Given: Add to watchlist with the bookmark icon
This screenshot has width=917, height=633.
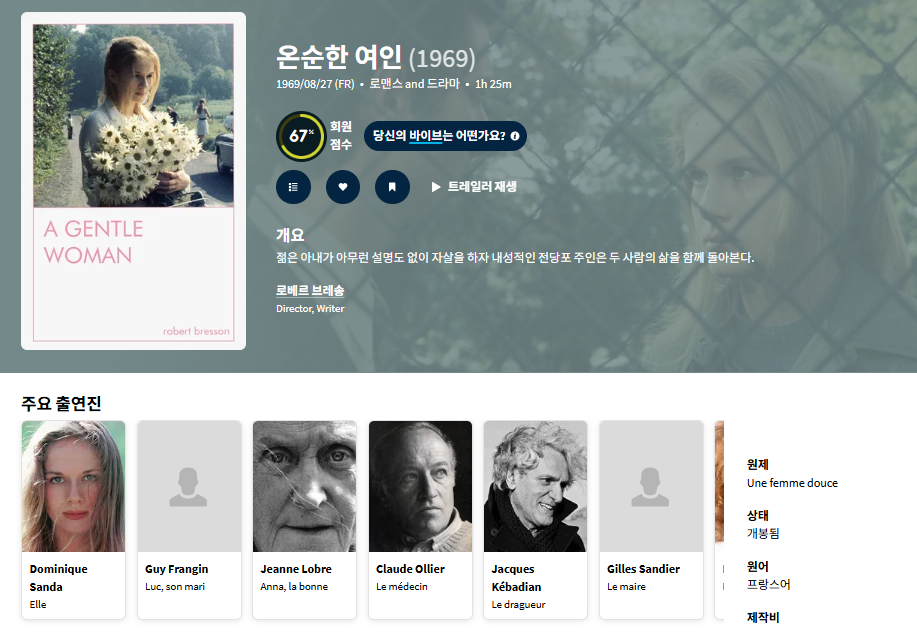Looking at the screenshot, I should 392,187.
